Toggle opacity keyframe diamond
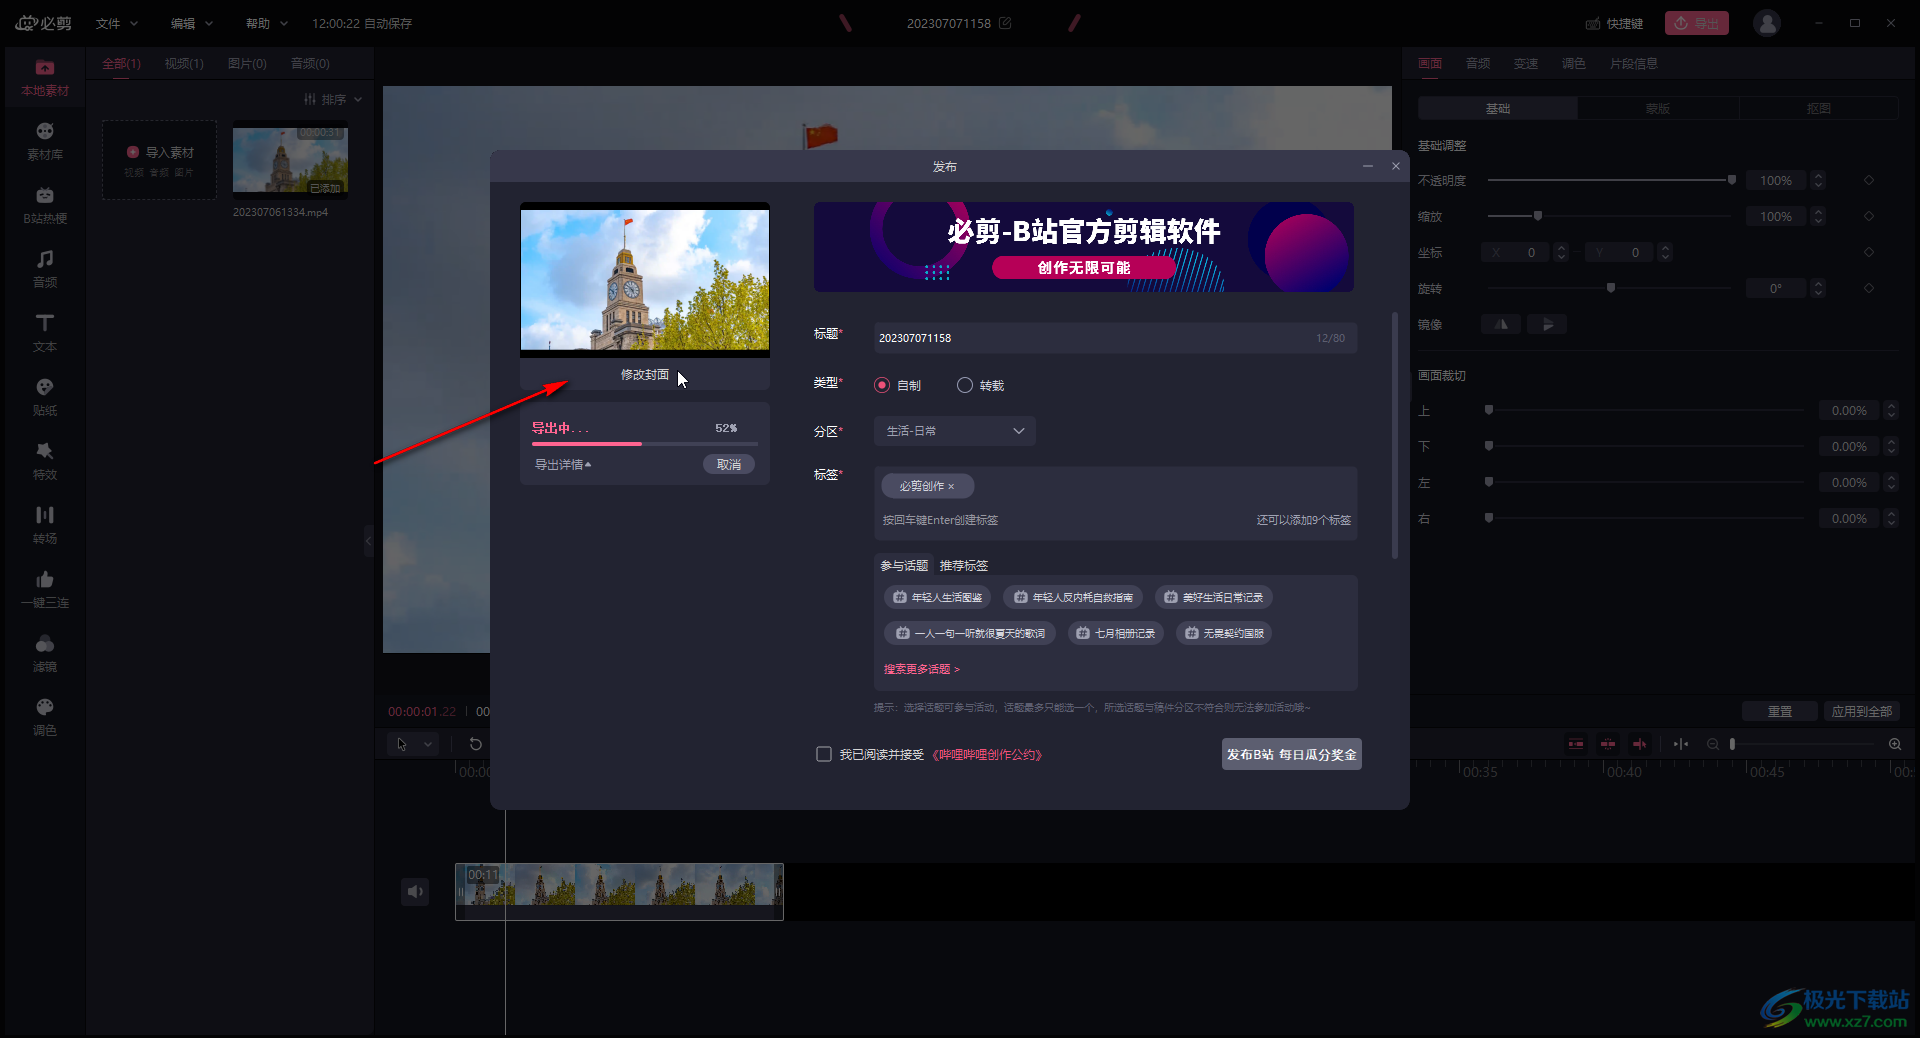The width and height of the screenshot is (1920, 1038). tap(1869, 180)
